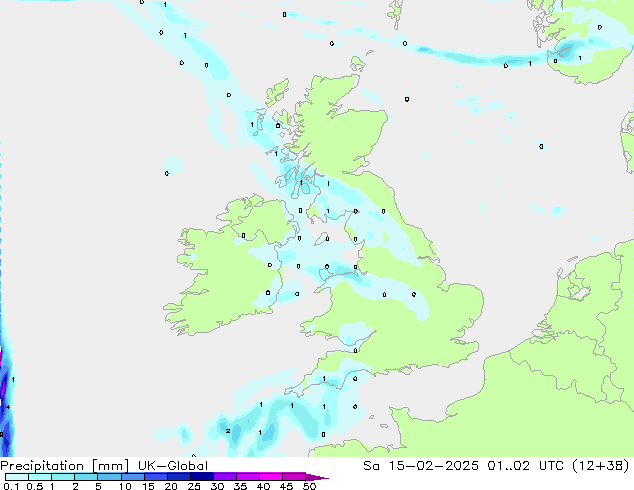Select legend swatch between 40 and 45
The height and width of the screenshot is (490, 634).
click(x=271, y=477)
